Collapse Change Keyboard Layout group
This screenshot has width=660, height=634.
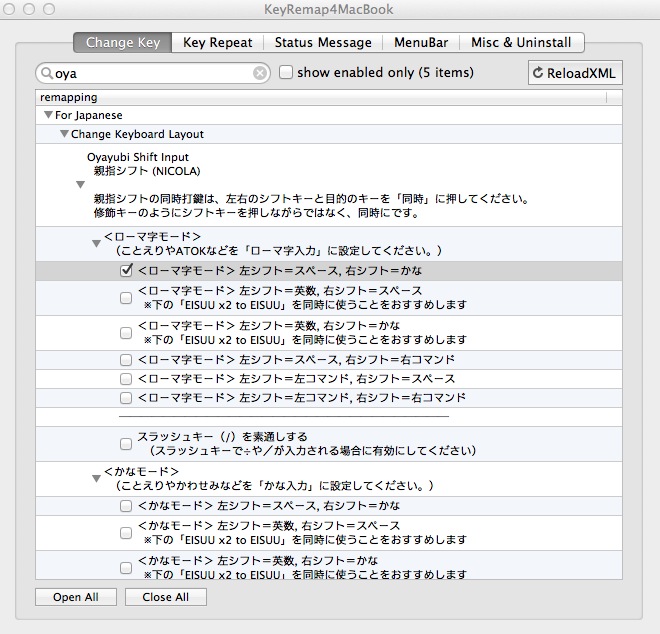click(x=64, y=133)
